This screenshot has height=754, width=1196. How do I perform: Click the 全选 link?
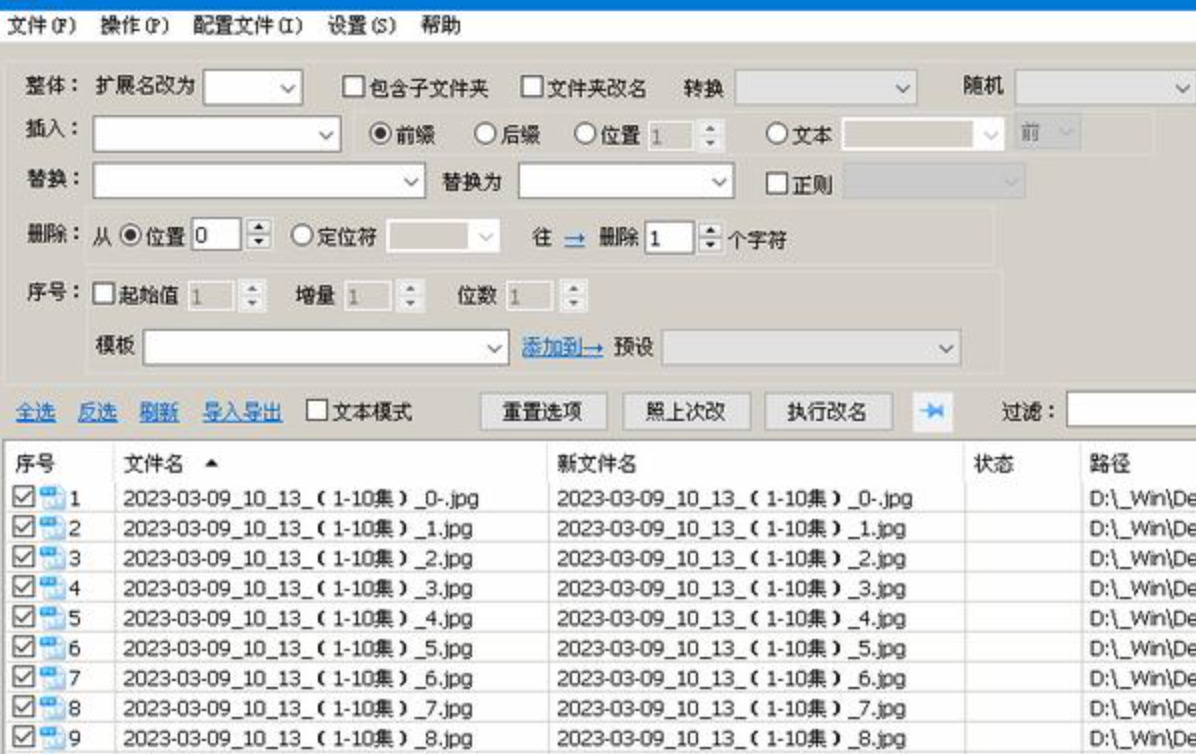tap(36, 412)
